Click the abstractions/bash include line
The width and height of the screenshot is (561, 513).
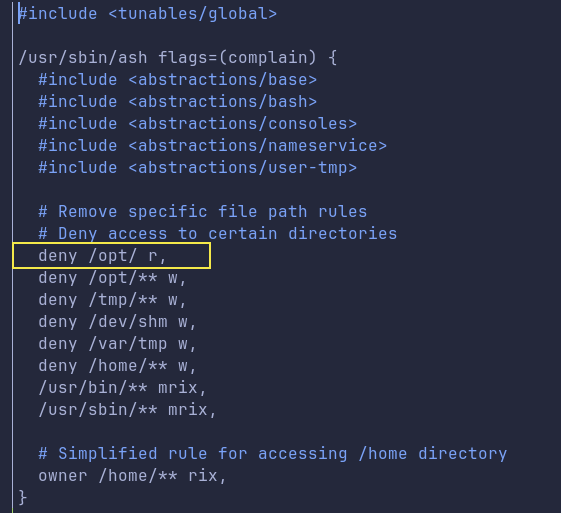tap(178, 102)
